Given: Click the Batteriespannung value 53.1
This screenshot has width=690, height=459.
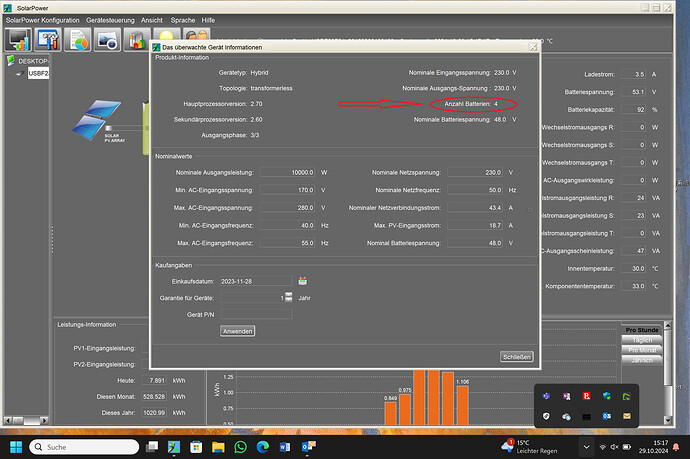Looking at the screenshot, I should pos(633,92).
